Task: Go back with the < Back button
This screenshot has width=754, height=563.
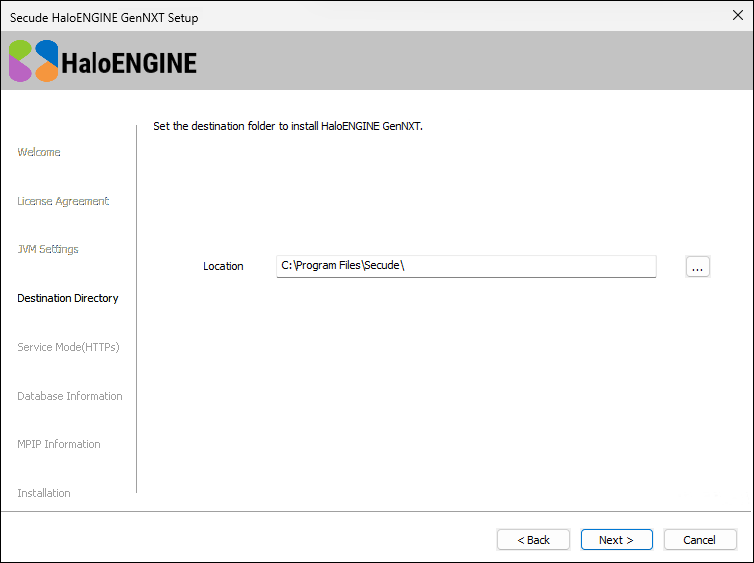Action: click(533, 539)
